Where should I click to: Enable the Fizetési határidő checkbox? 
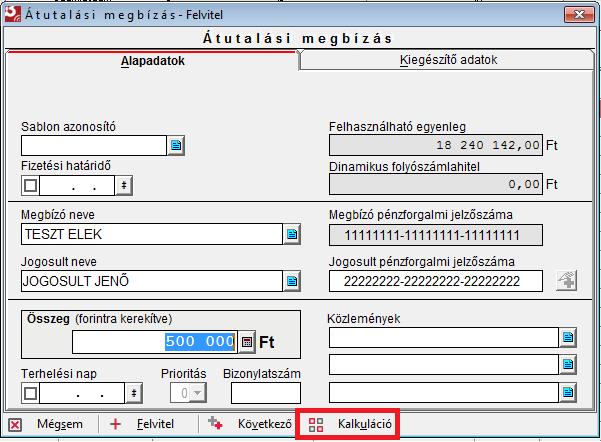[31, 186]
